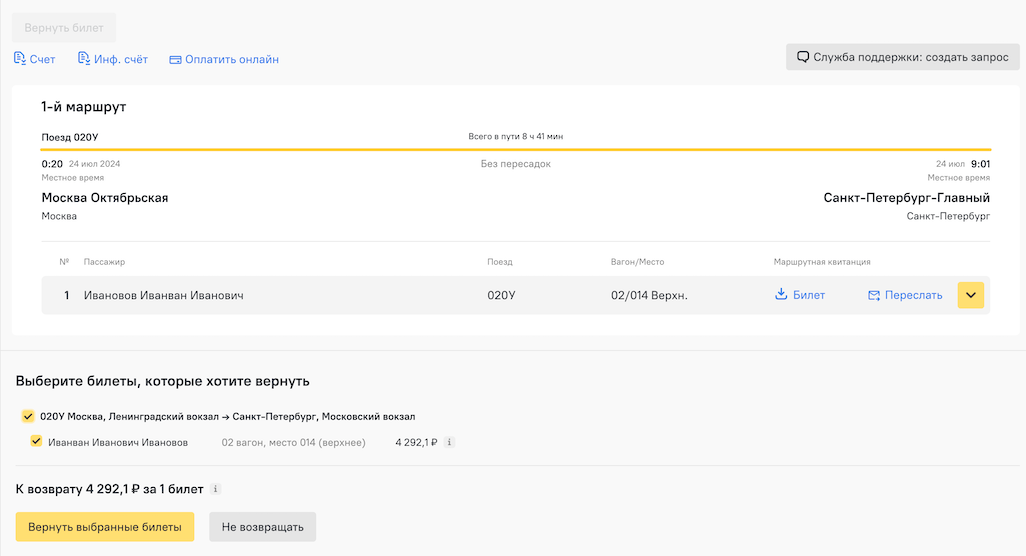Click the card icon beside Оплатить онлайн
The height and width of the screenshot is (556, 1026).
point(175,60)
